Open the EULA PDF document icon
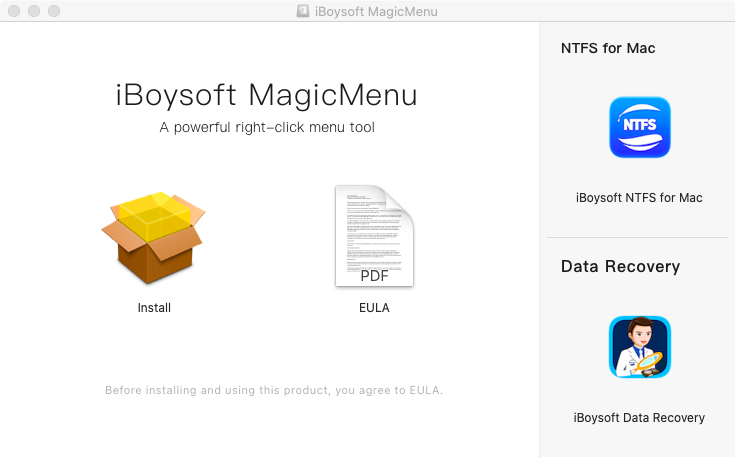The image size is (735, 465). 374,236
